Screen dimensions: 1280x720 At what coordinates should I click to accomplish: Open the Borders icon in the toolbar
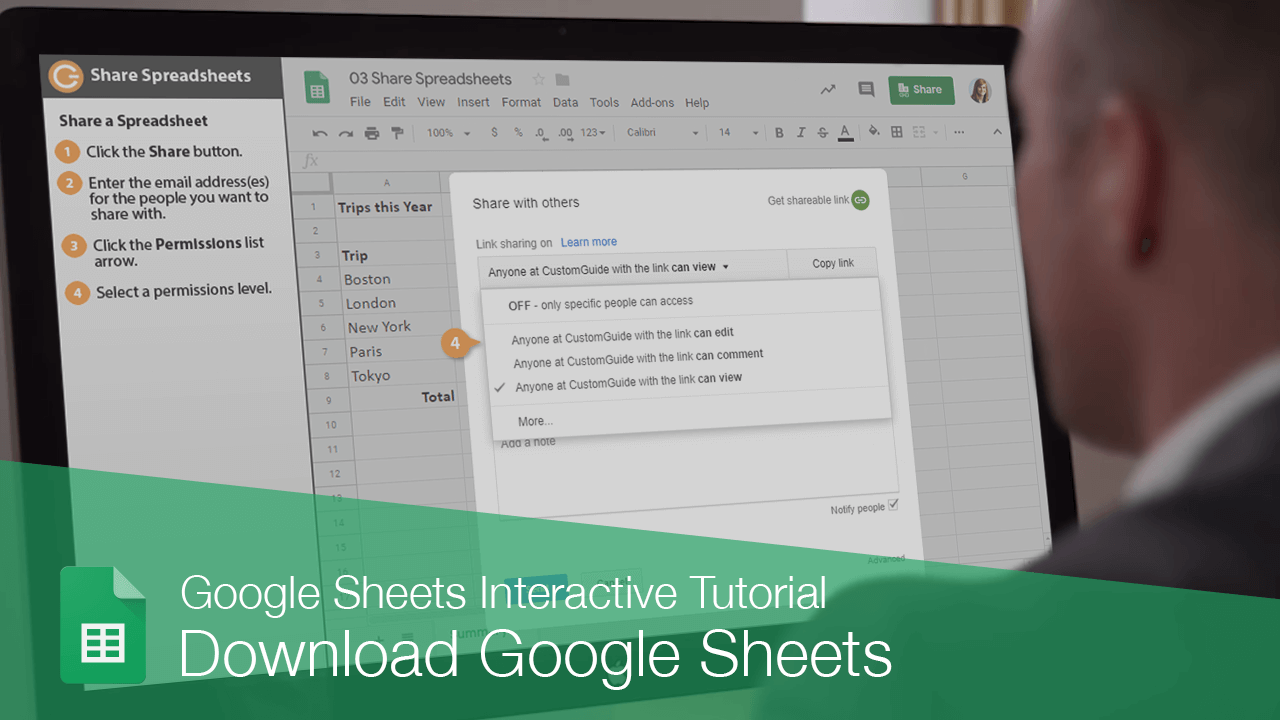click(x=895, y=131)
